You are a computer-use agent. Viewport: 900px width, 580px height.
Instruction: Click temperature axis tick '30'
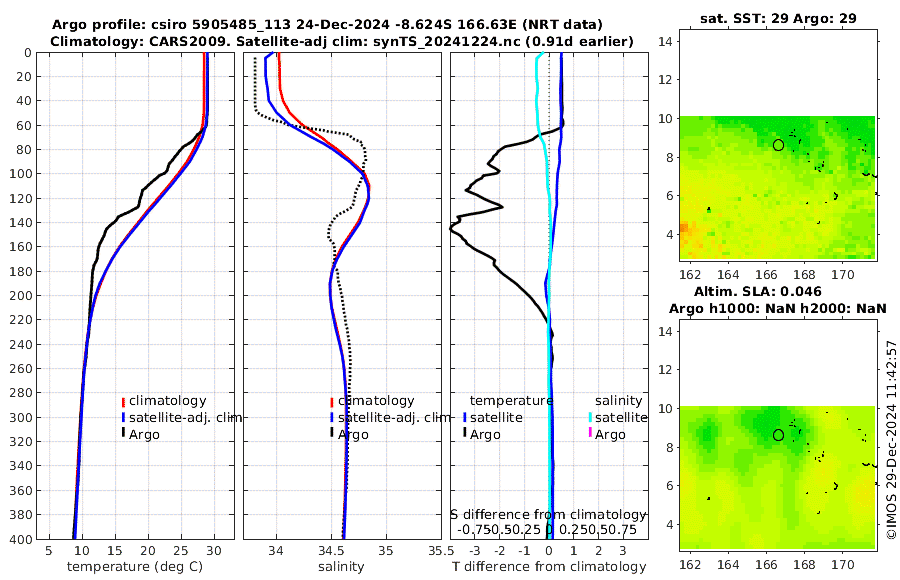coord(214,551)
